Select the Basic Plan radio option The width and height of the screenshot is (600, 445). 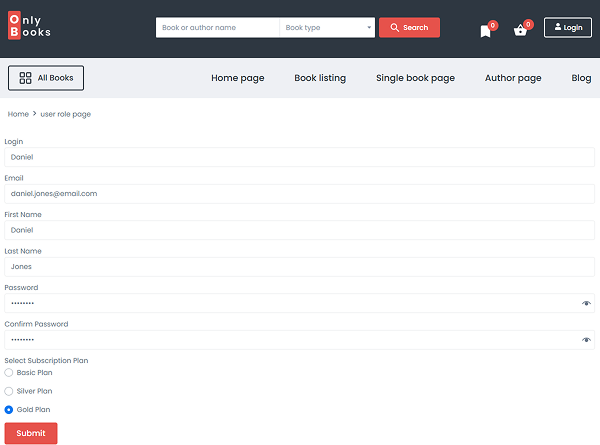point(10,372)
